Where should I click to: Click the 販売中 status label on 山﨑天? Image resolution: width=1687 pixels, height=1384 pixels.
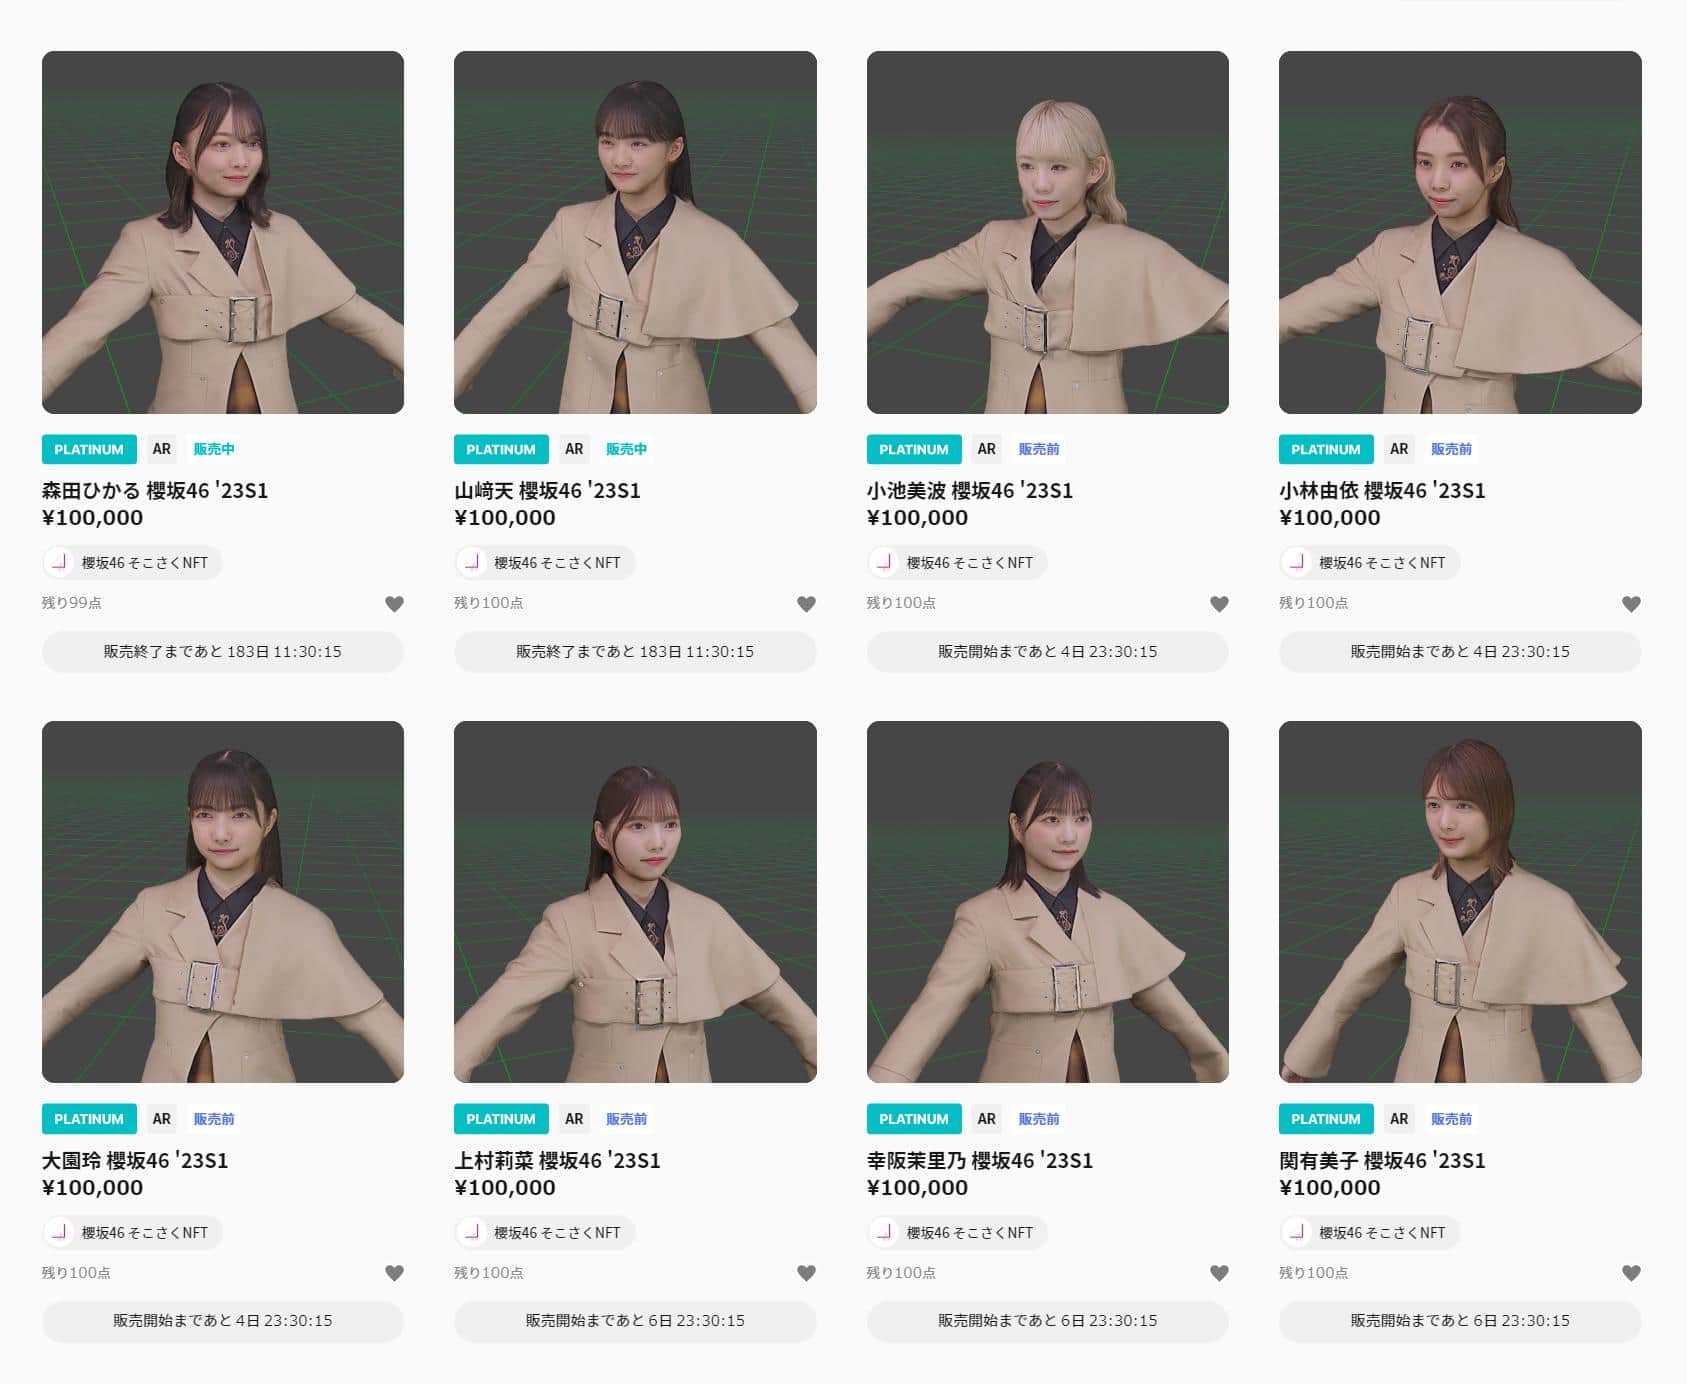[x=626, y=449]
